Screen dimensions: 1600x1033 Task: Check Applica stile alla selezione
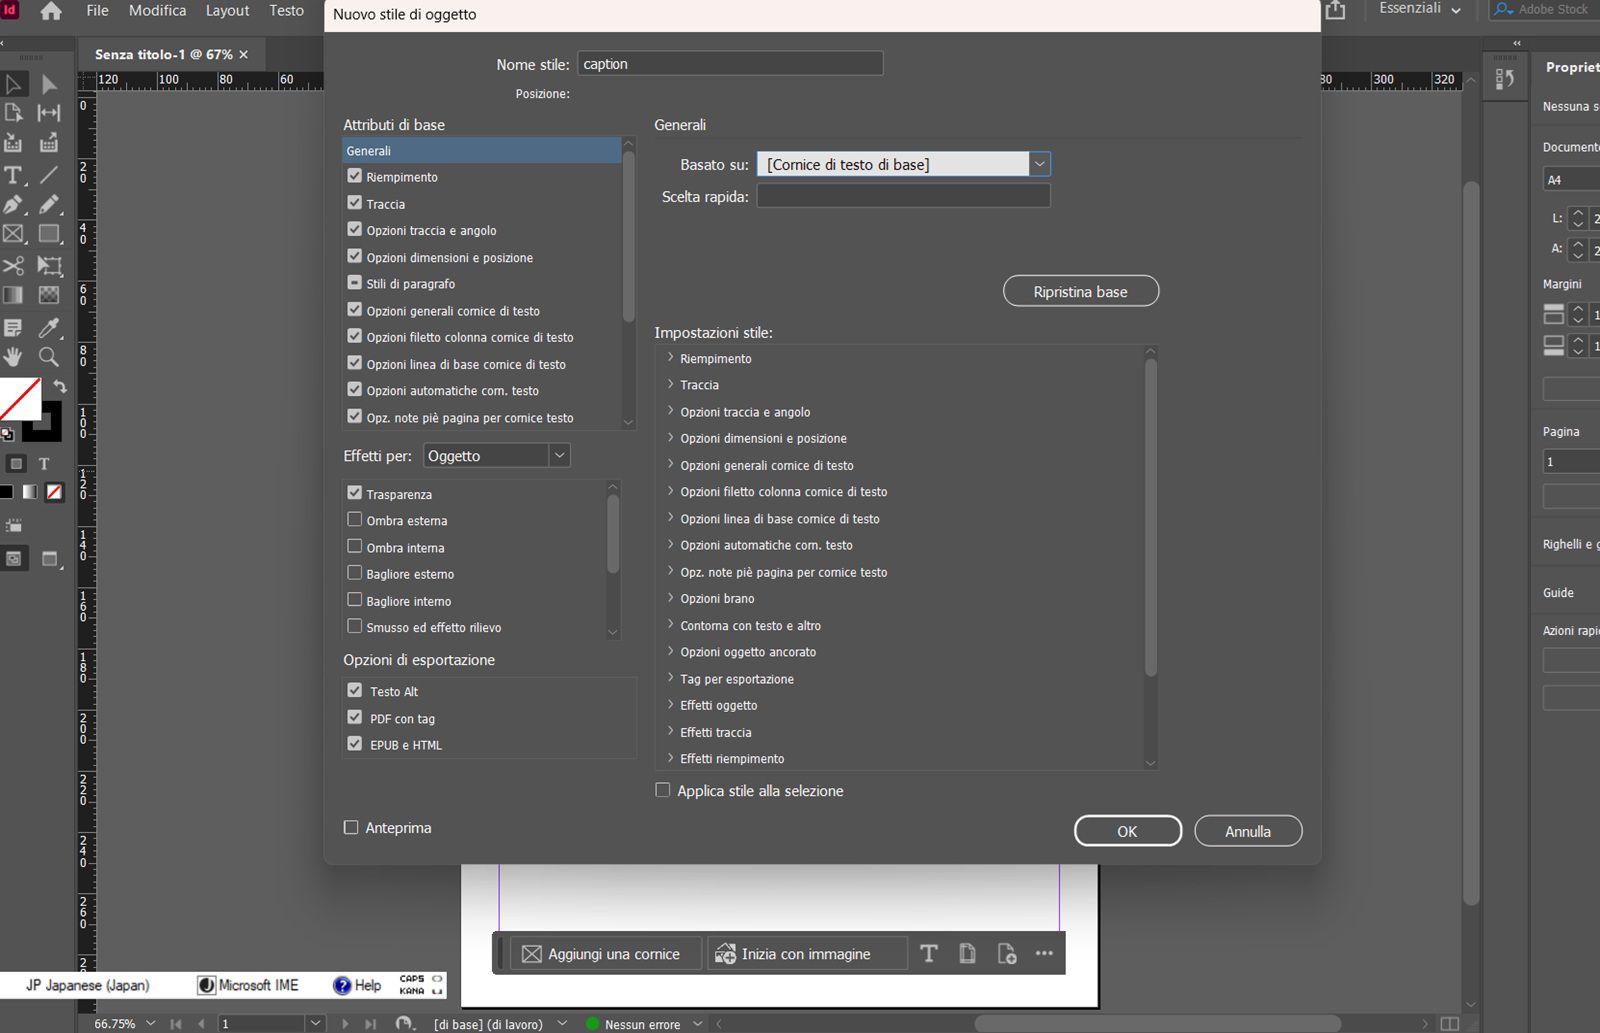coord(662,790)
